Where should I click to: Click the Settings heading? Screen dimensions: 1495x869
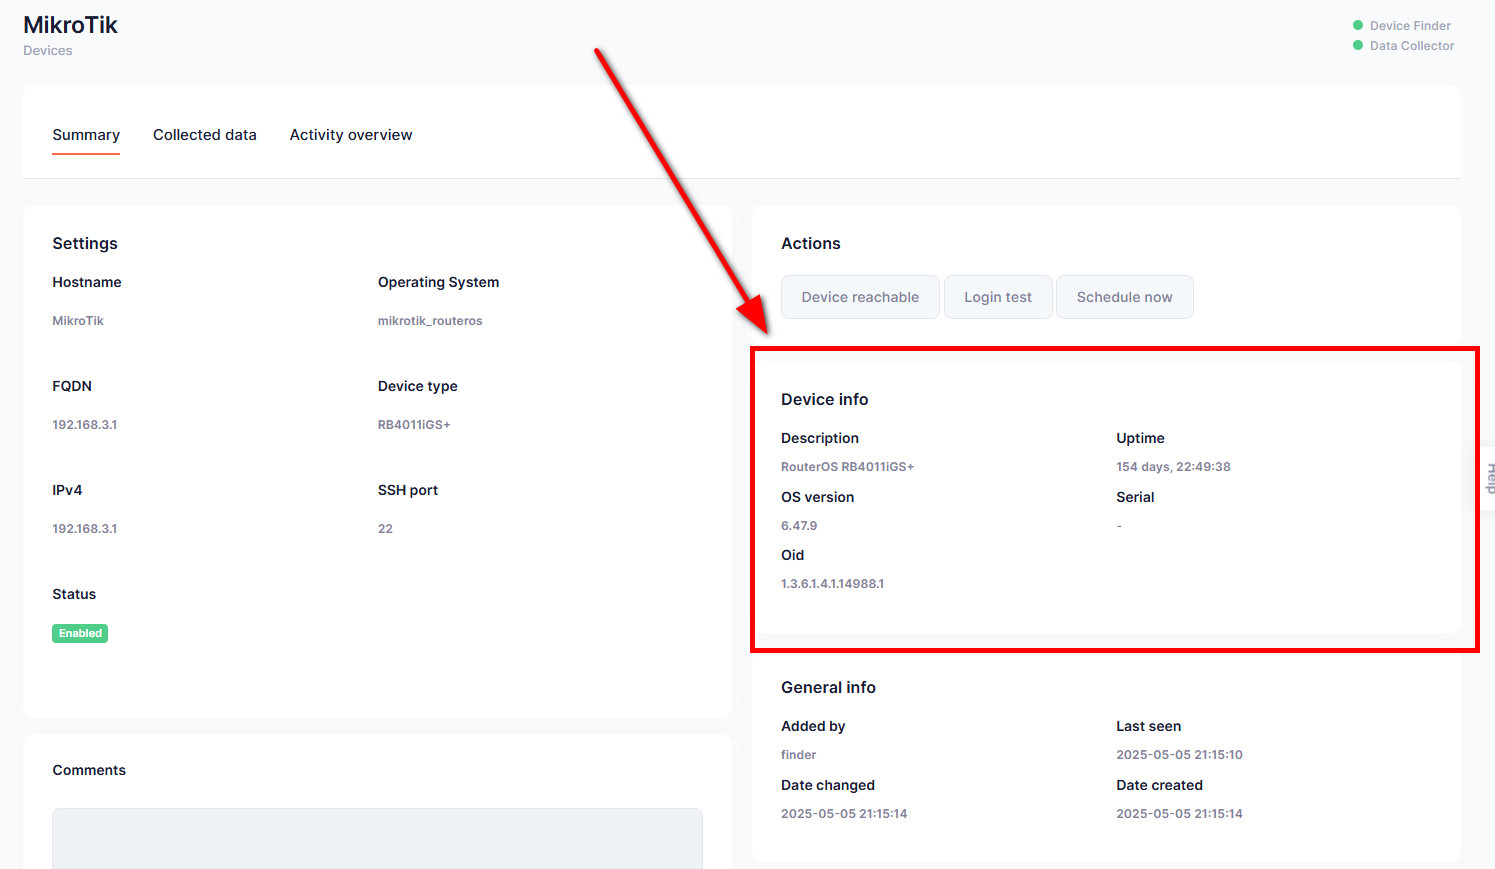coord(85,243)
